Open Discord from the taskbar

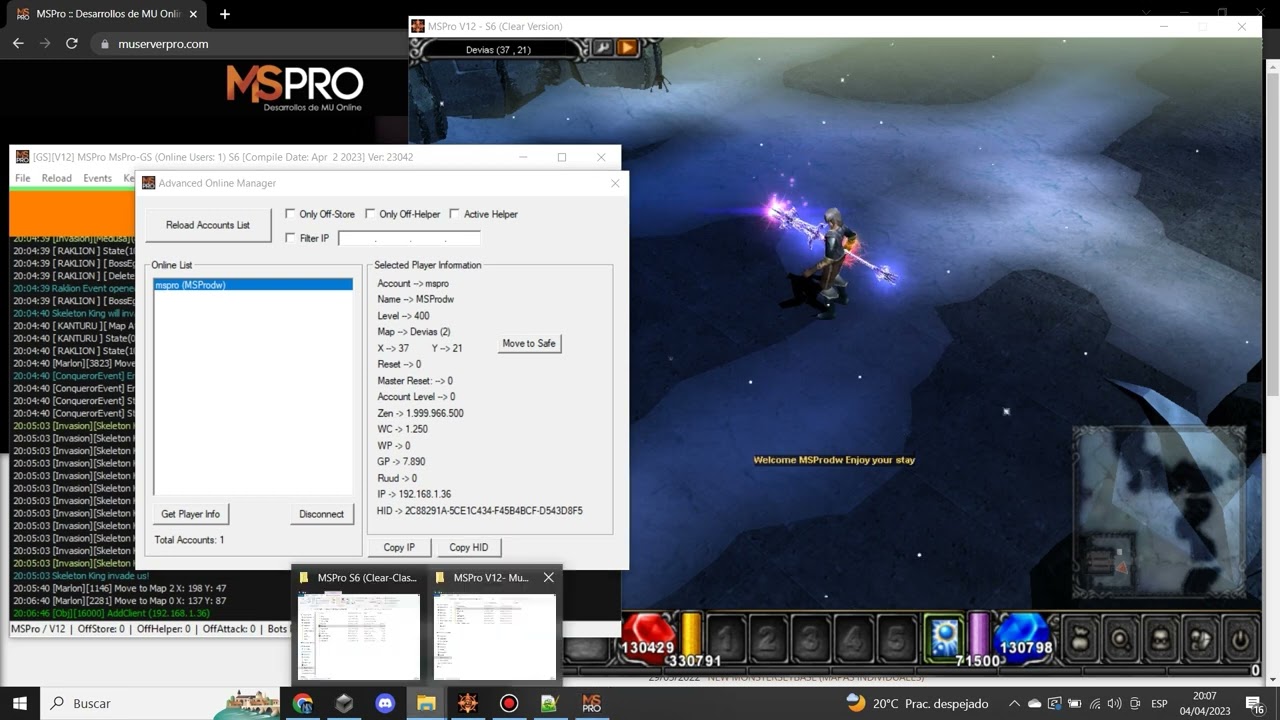tap(385, 703)
